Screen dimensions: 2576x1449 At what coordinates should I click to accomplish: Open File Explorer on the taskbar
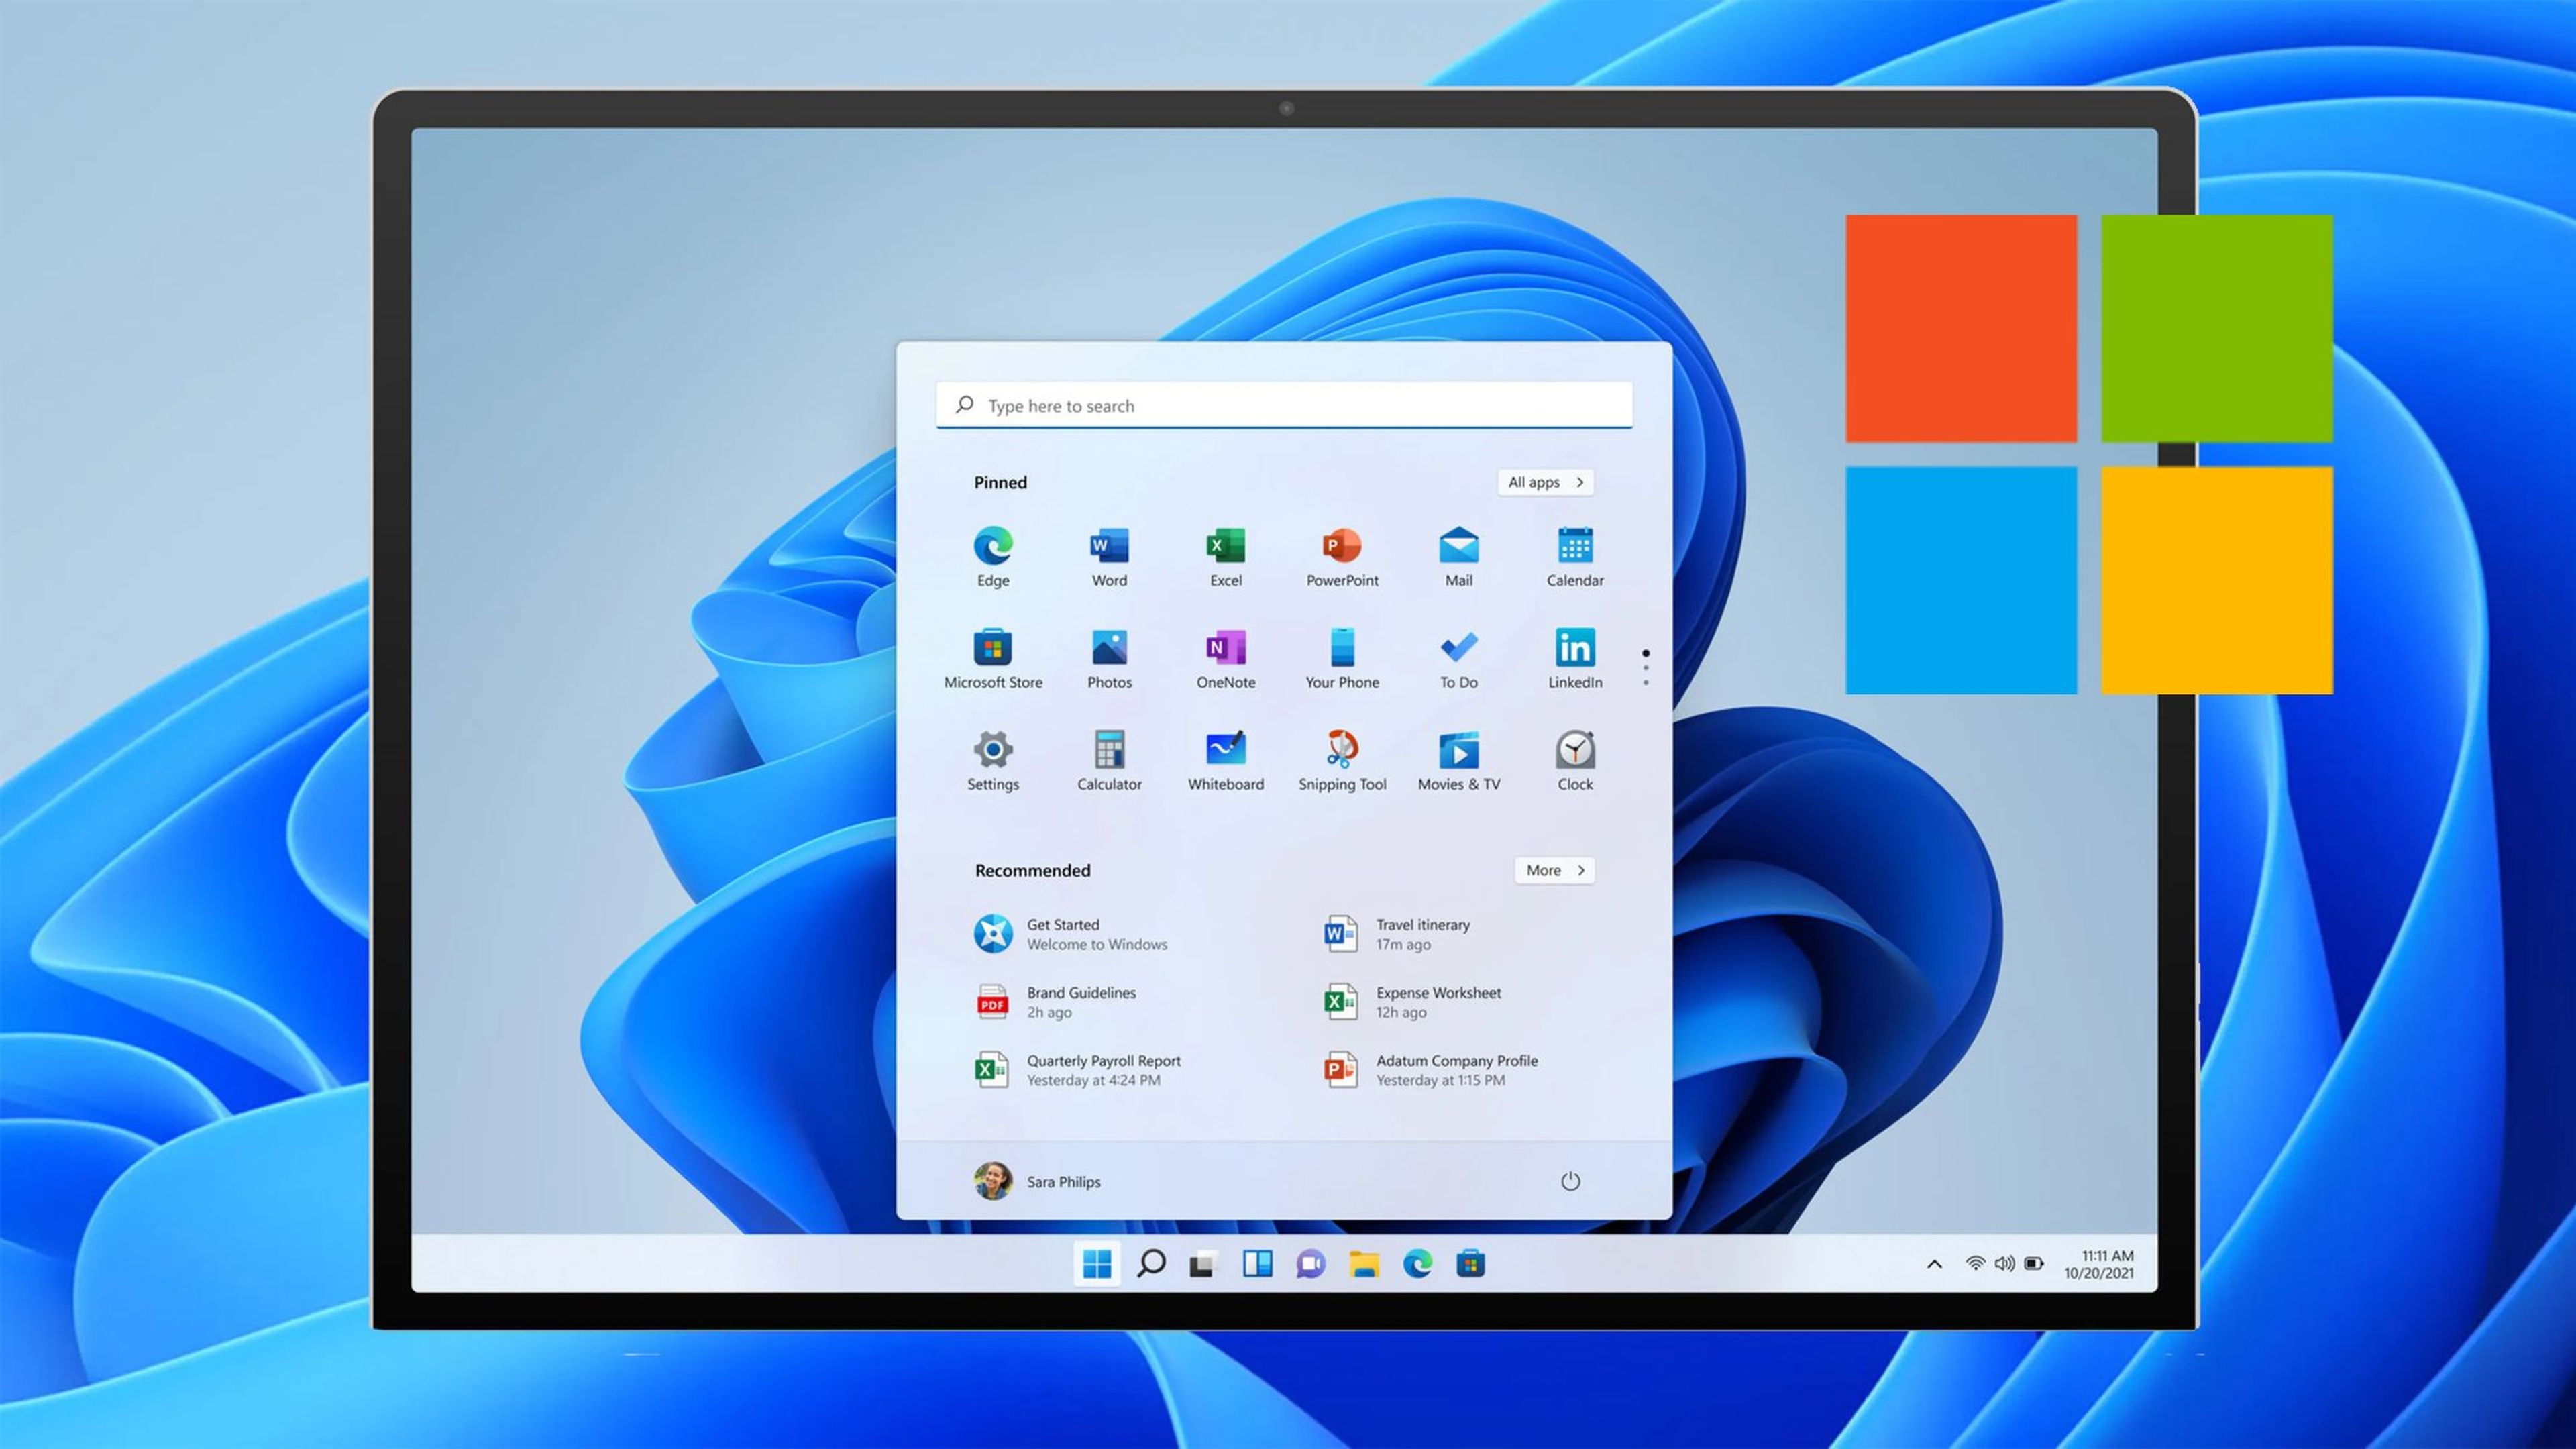pos(1364,1264)
